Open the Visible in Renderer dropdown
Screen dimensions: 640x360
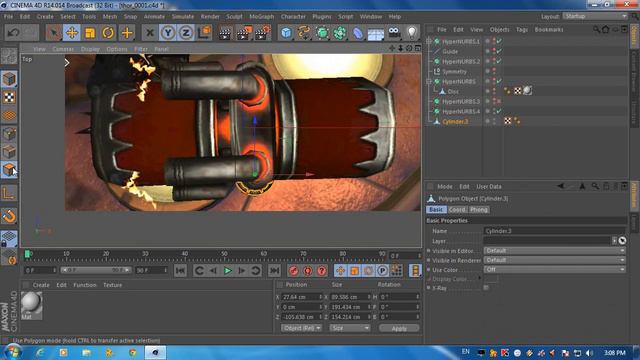pyautogui.click(x=554, y=260)
